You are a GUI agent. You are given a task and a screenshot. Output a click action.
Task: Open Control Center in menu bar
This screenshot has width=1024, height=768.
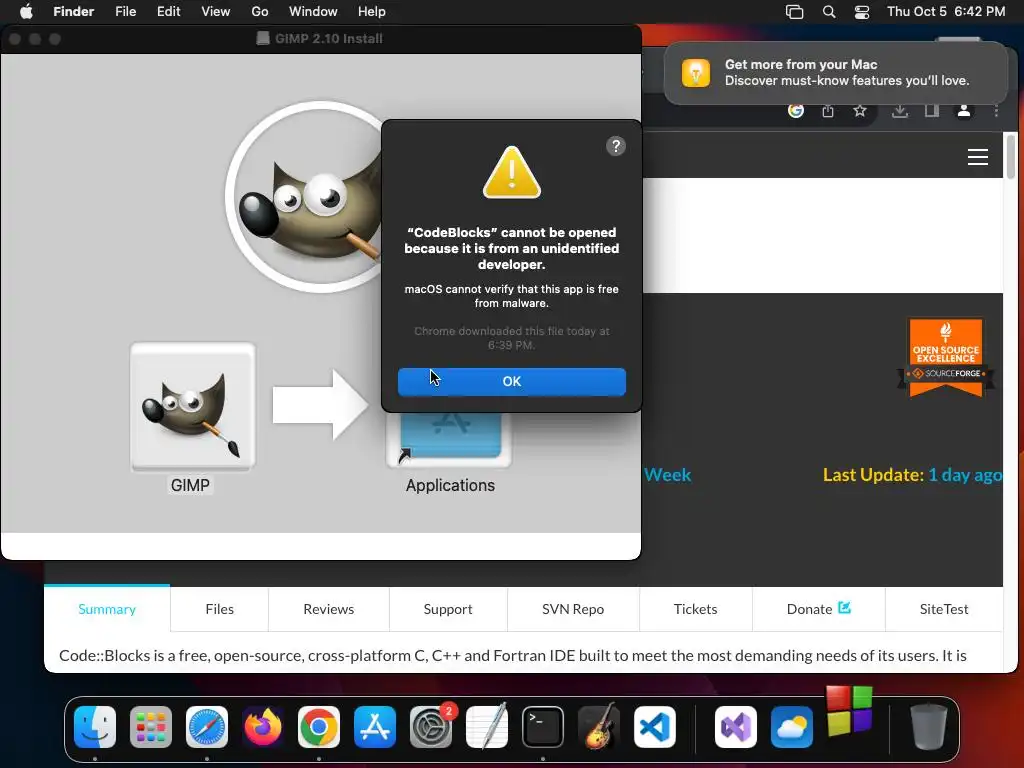tap(862, 12)
